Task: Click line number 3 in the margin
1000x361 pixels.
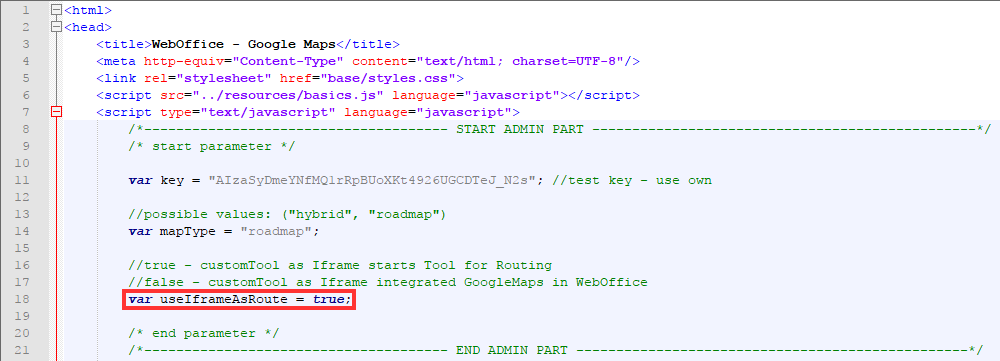Action: 26,44
